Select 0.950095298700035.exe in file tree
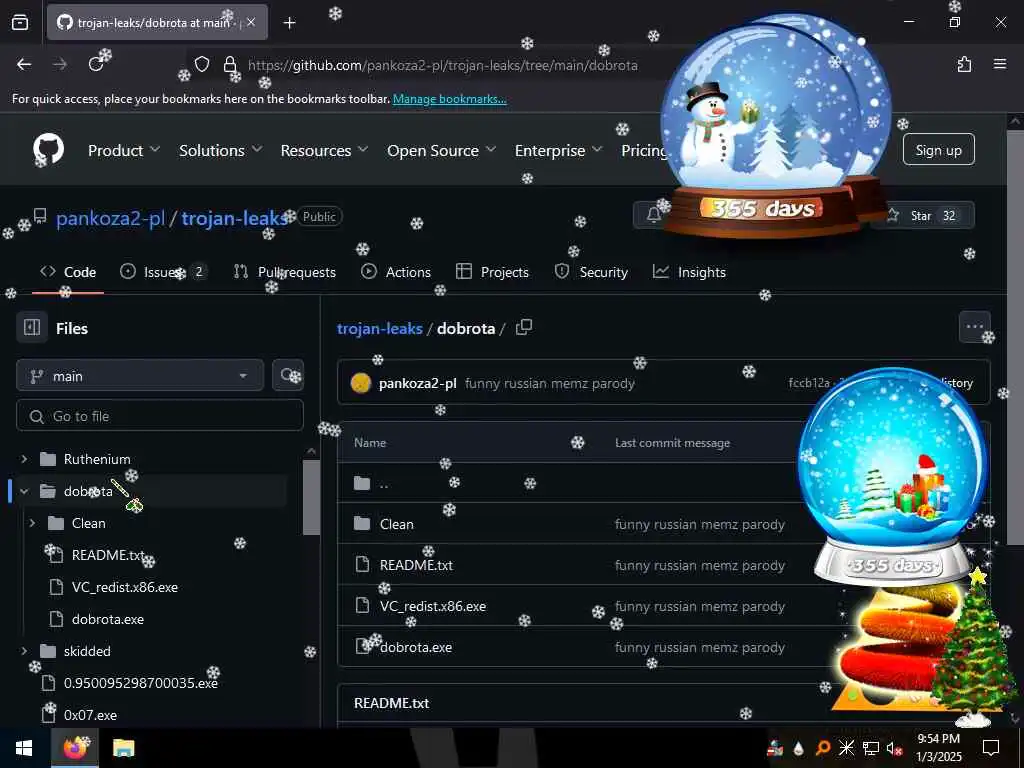 pos(140,683)
